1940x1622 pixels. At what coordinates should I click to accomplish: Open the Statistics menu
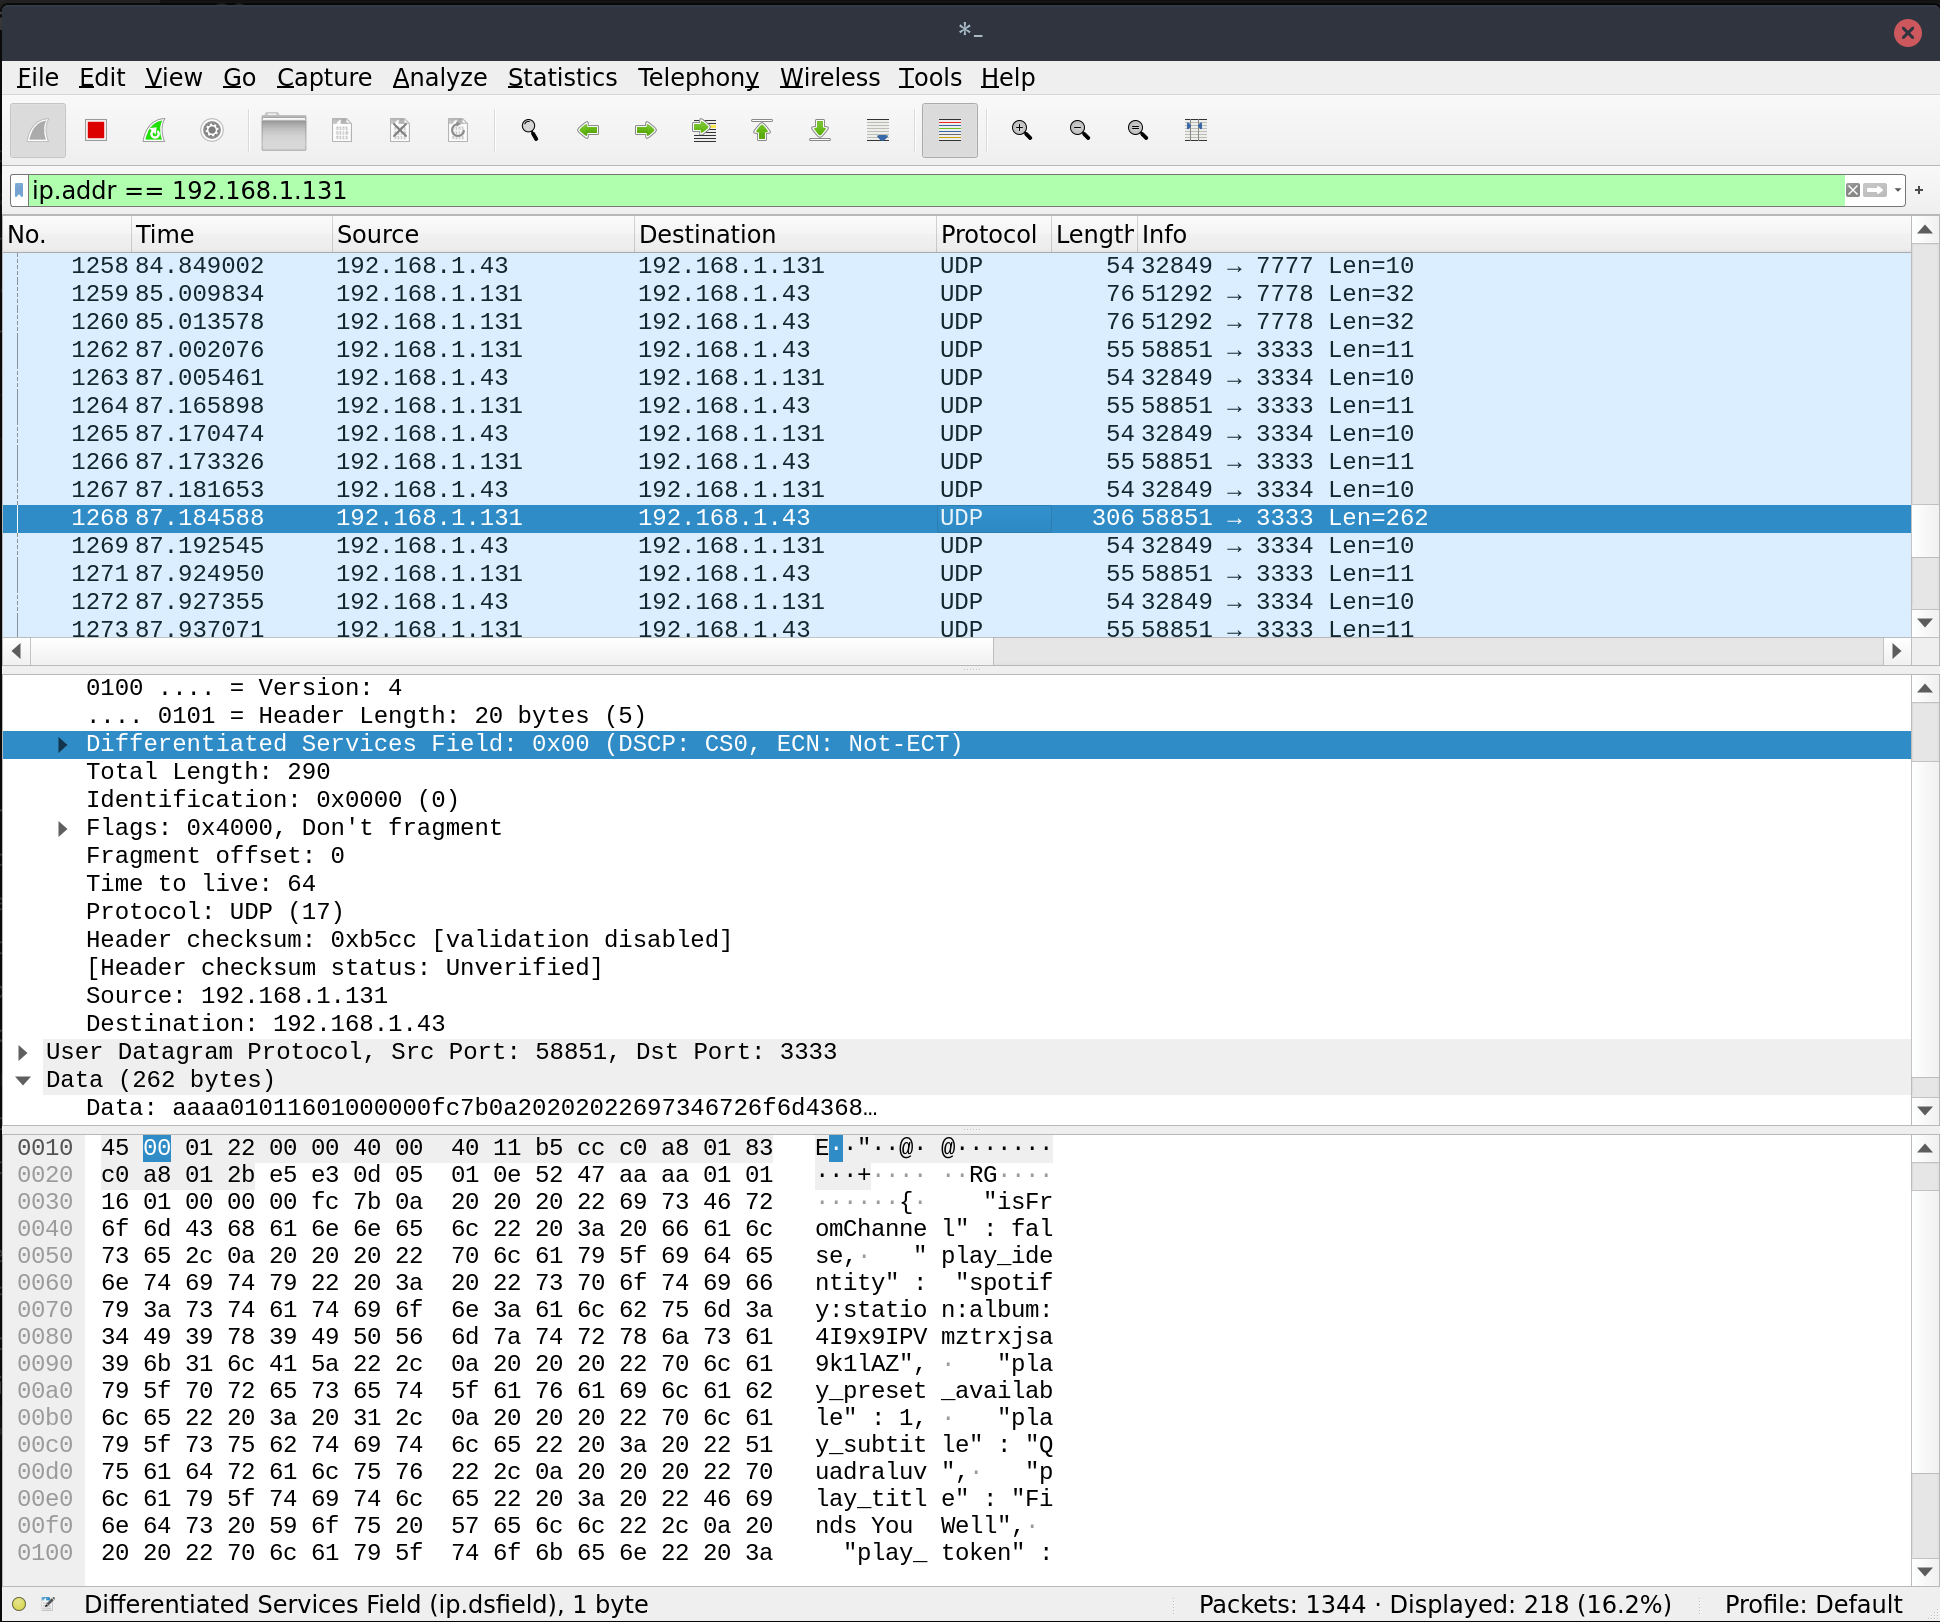click(x=562, y=78)
